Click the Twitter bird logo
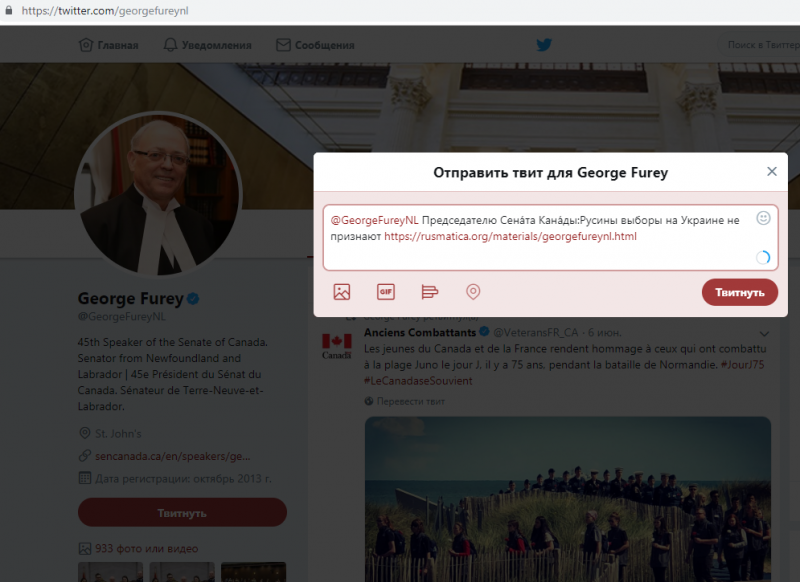 [x=544, y=45]
